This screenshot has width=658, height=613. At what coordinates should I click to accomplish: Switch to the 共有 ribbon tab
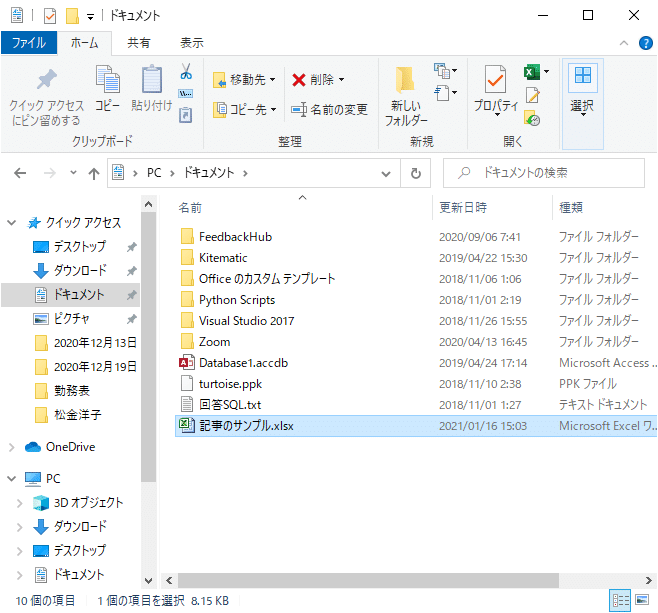138,43
